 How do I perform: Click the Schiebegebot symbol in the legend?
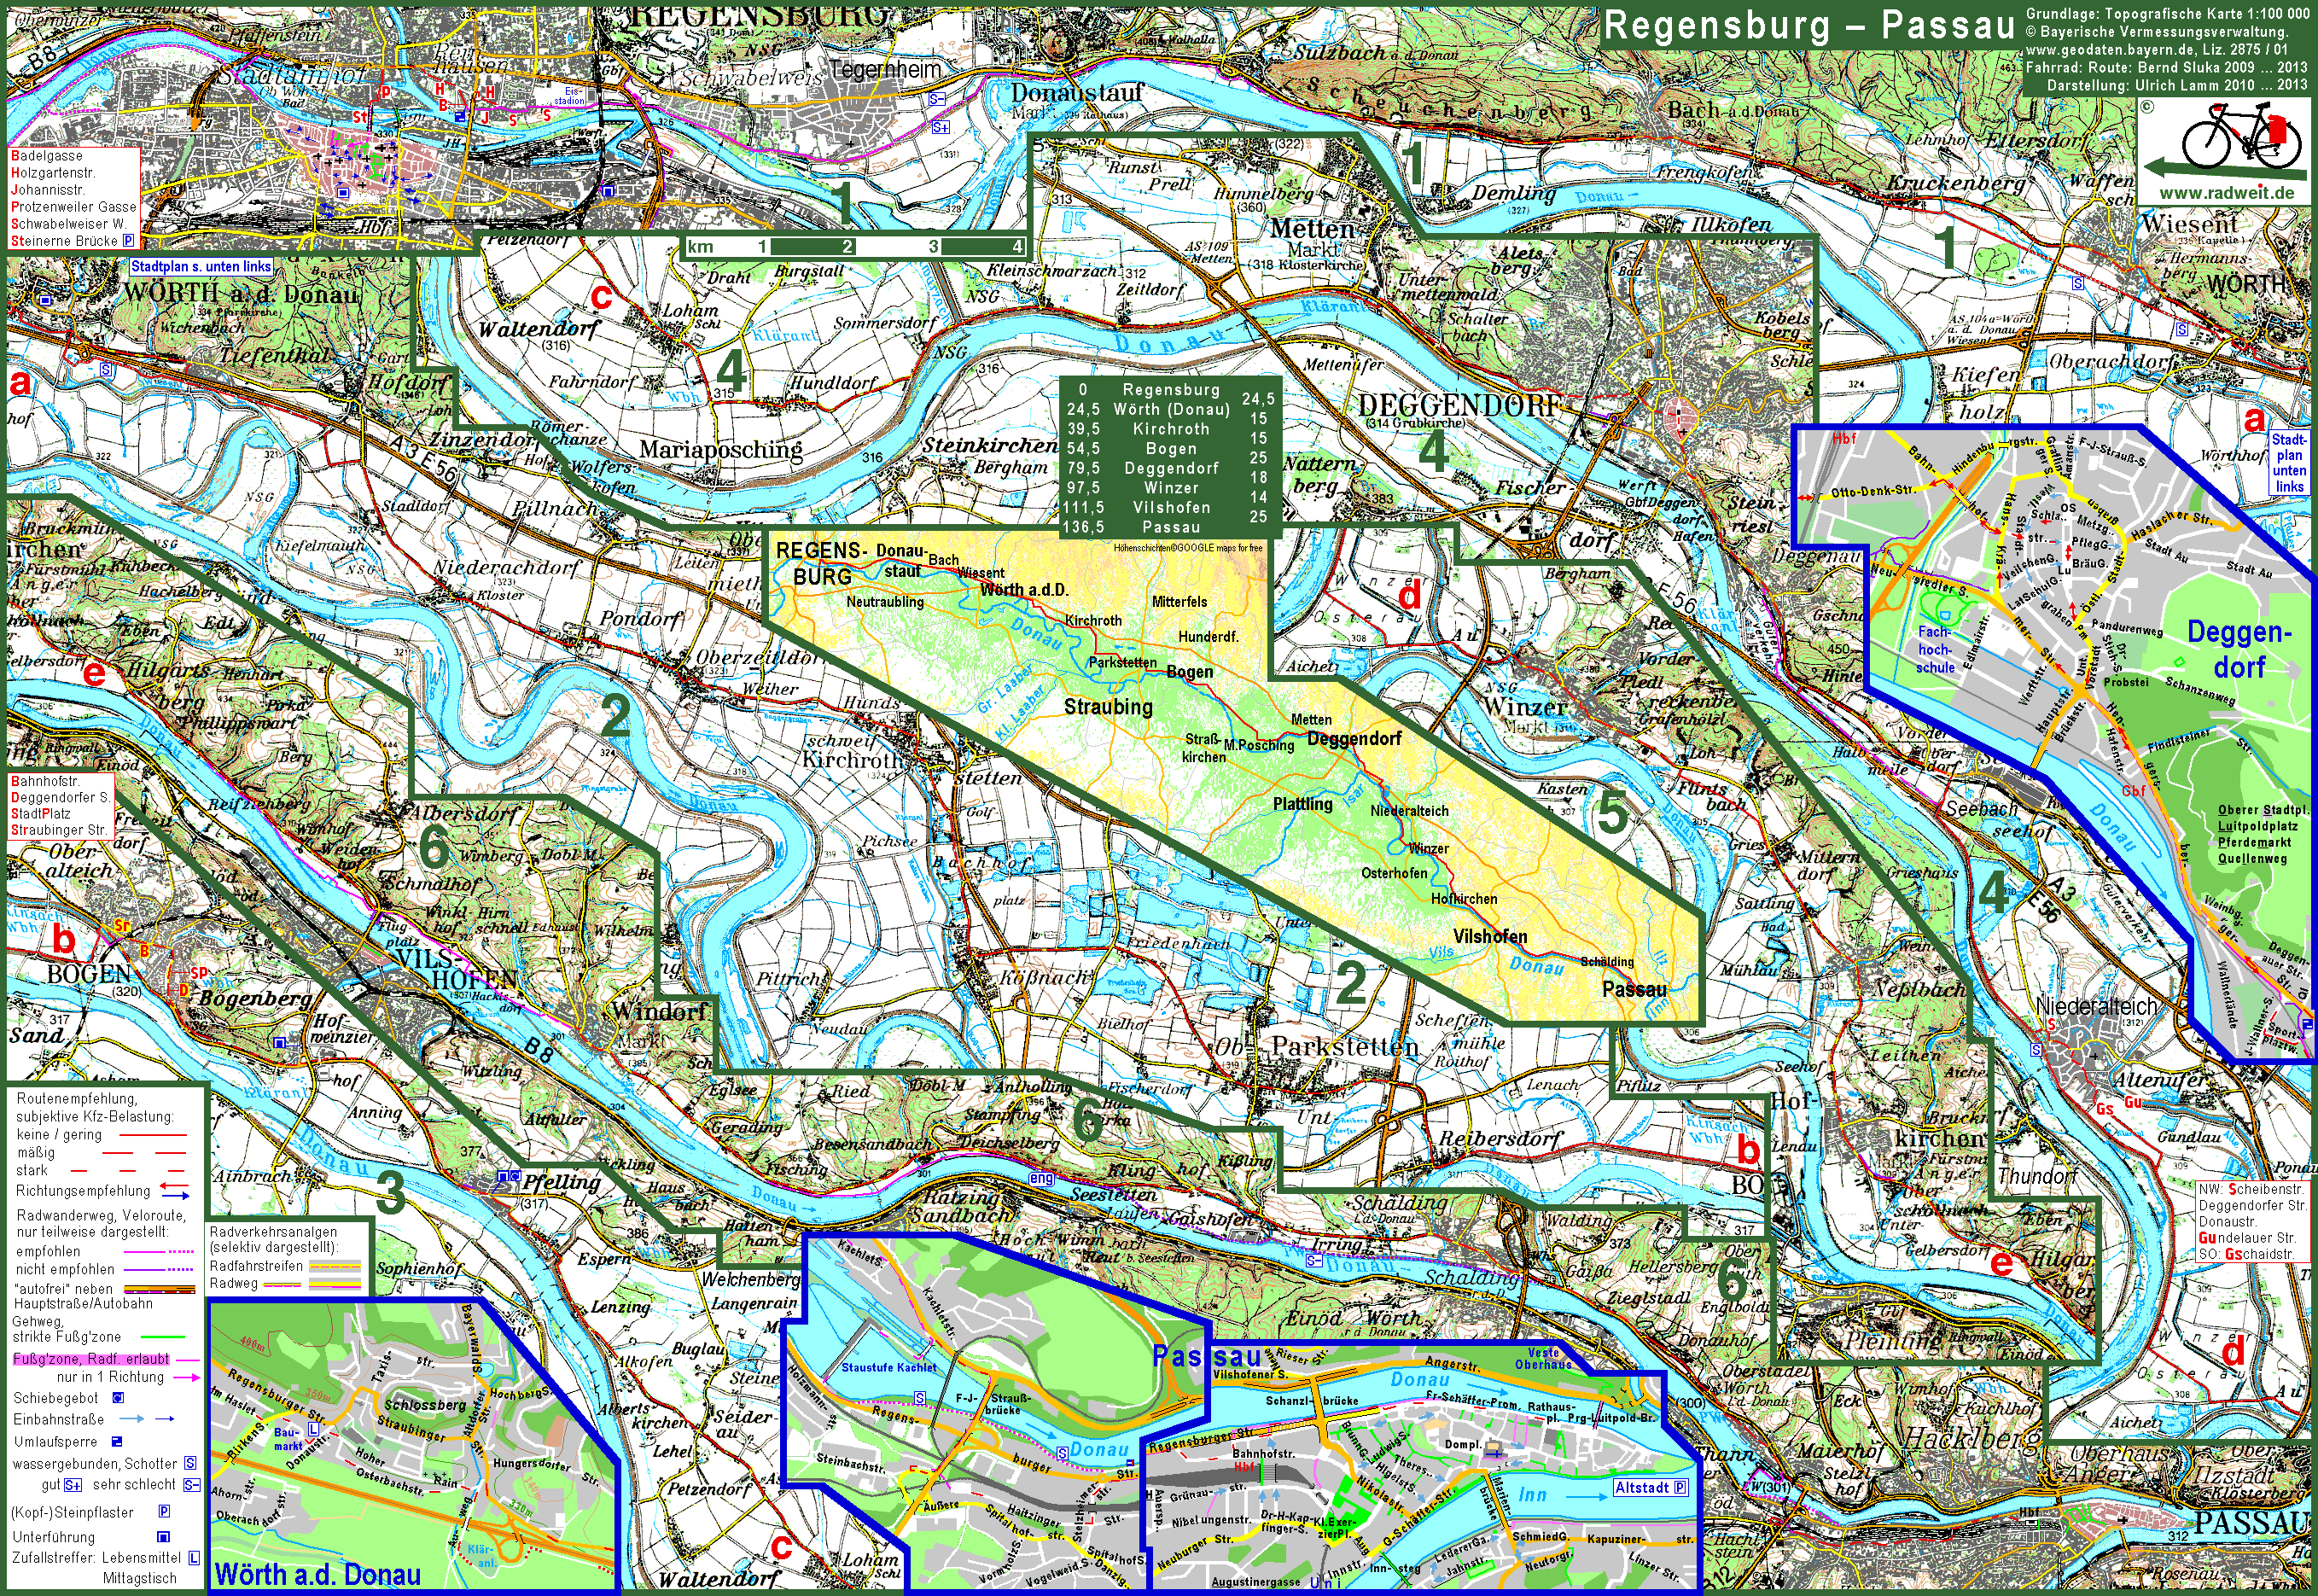click(118, 1398)
